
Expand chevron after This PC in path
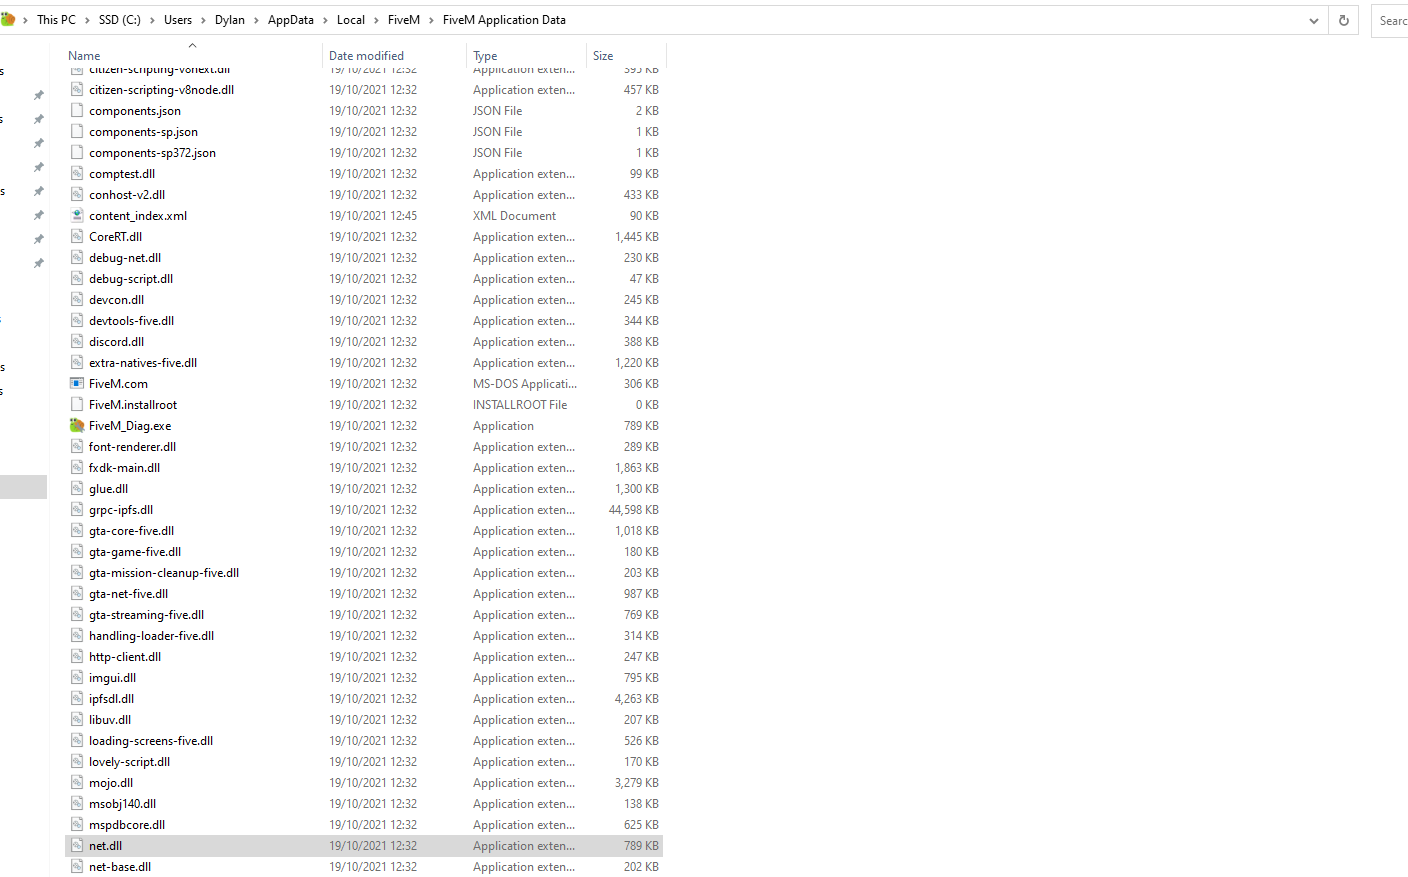[88, 20]
